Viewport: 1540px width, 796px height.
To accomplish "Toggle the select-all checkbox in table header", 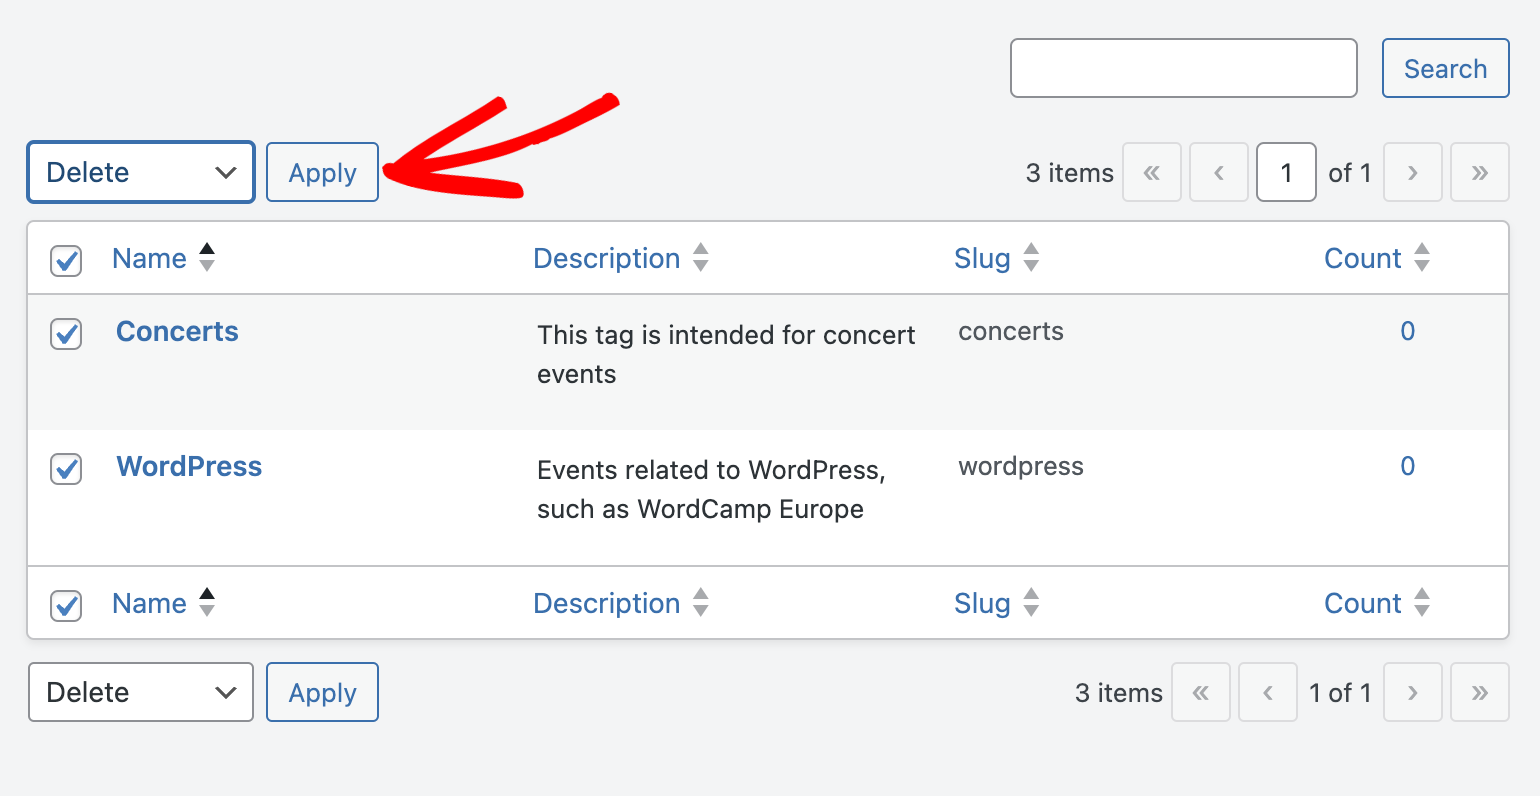I will tap(66, 260).
